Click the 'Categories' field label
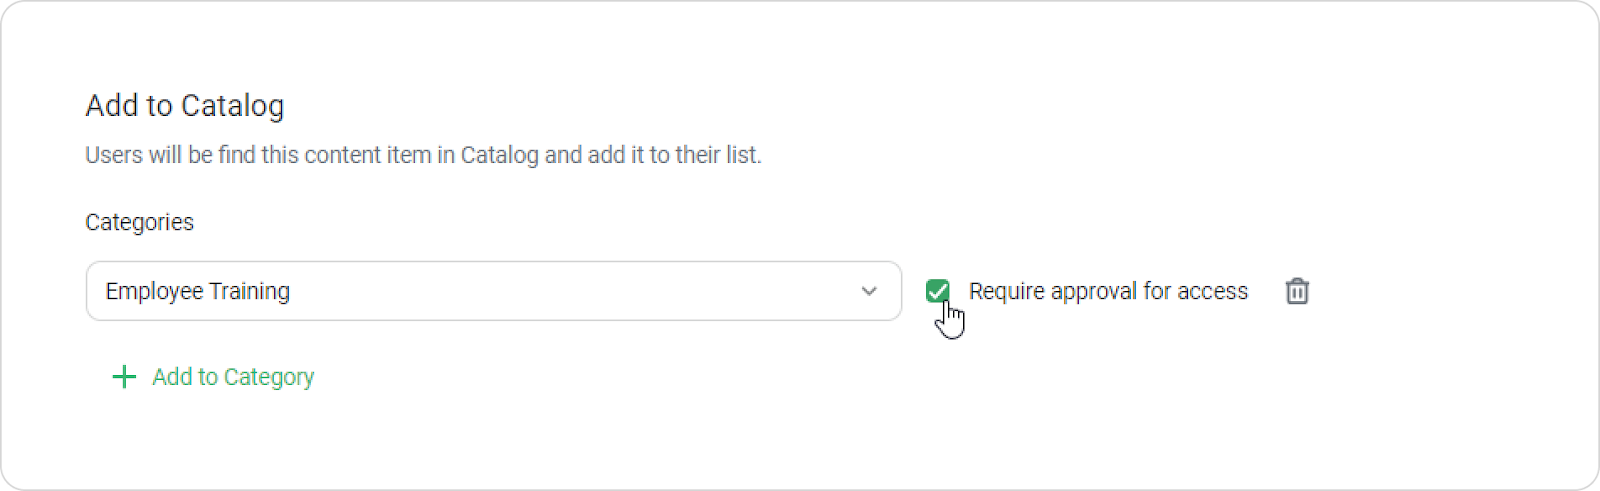1600x491 pixels. click(140, 222)
